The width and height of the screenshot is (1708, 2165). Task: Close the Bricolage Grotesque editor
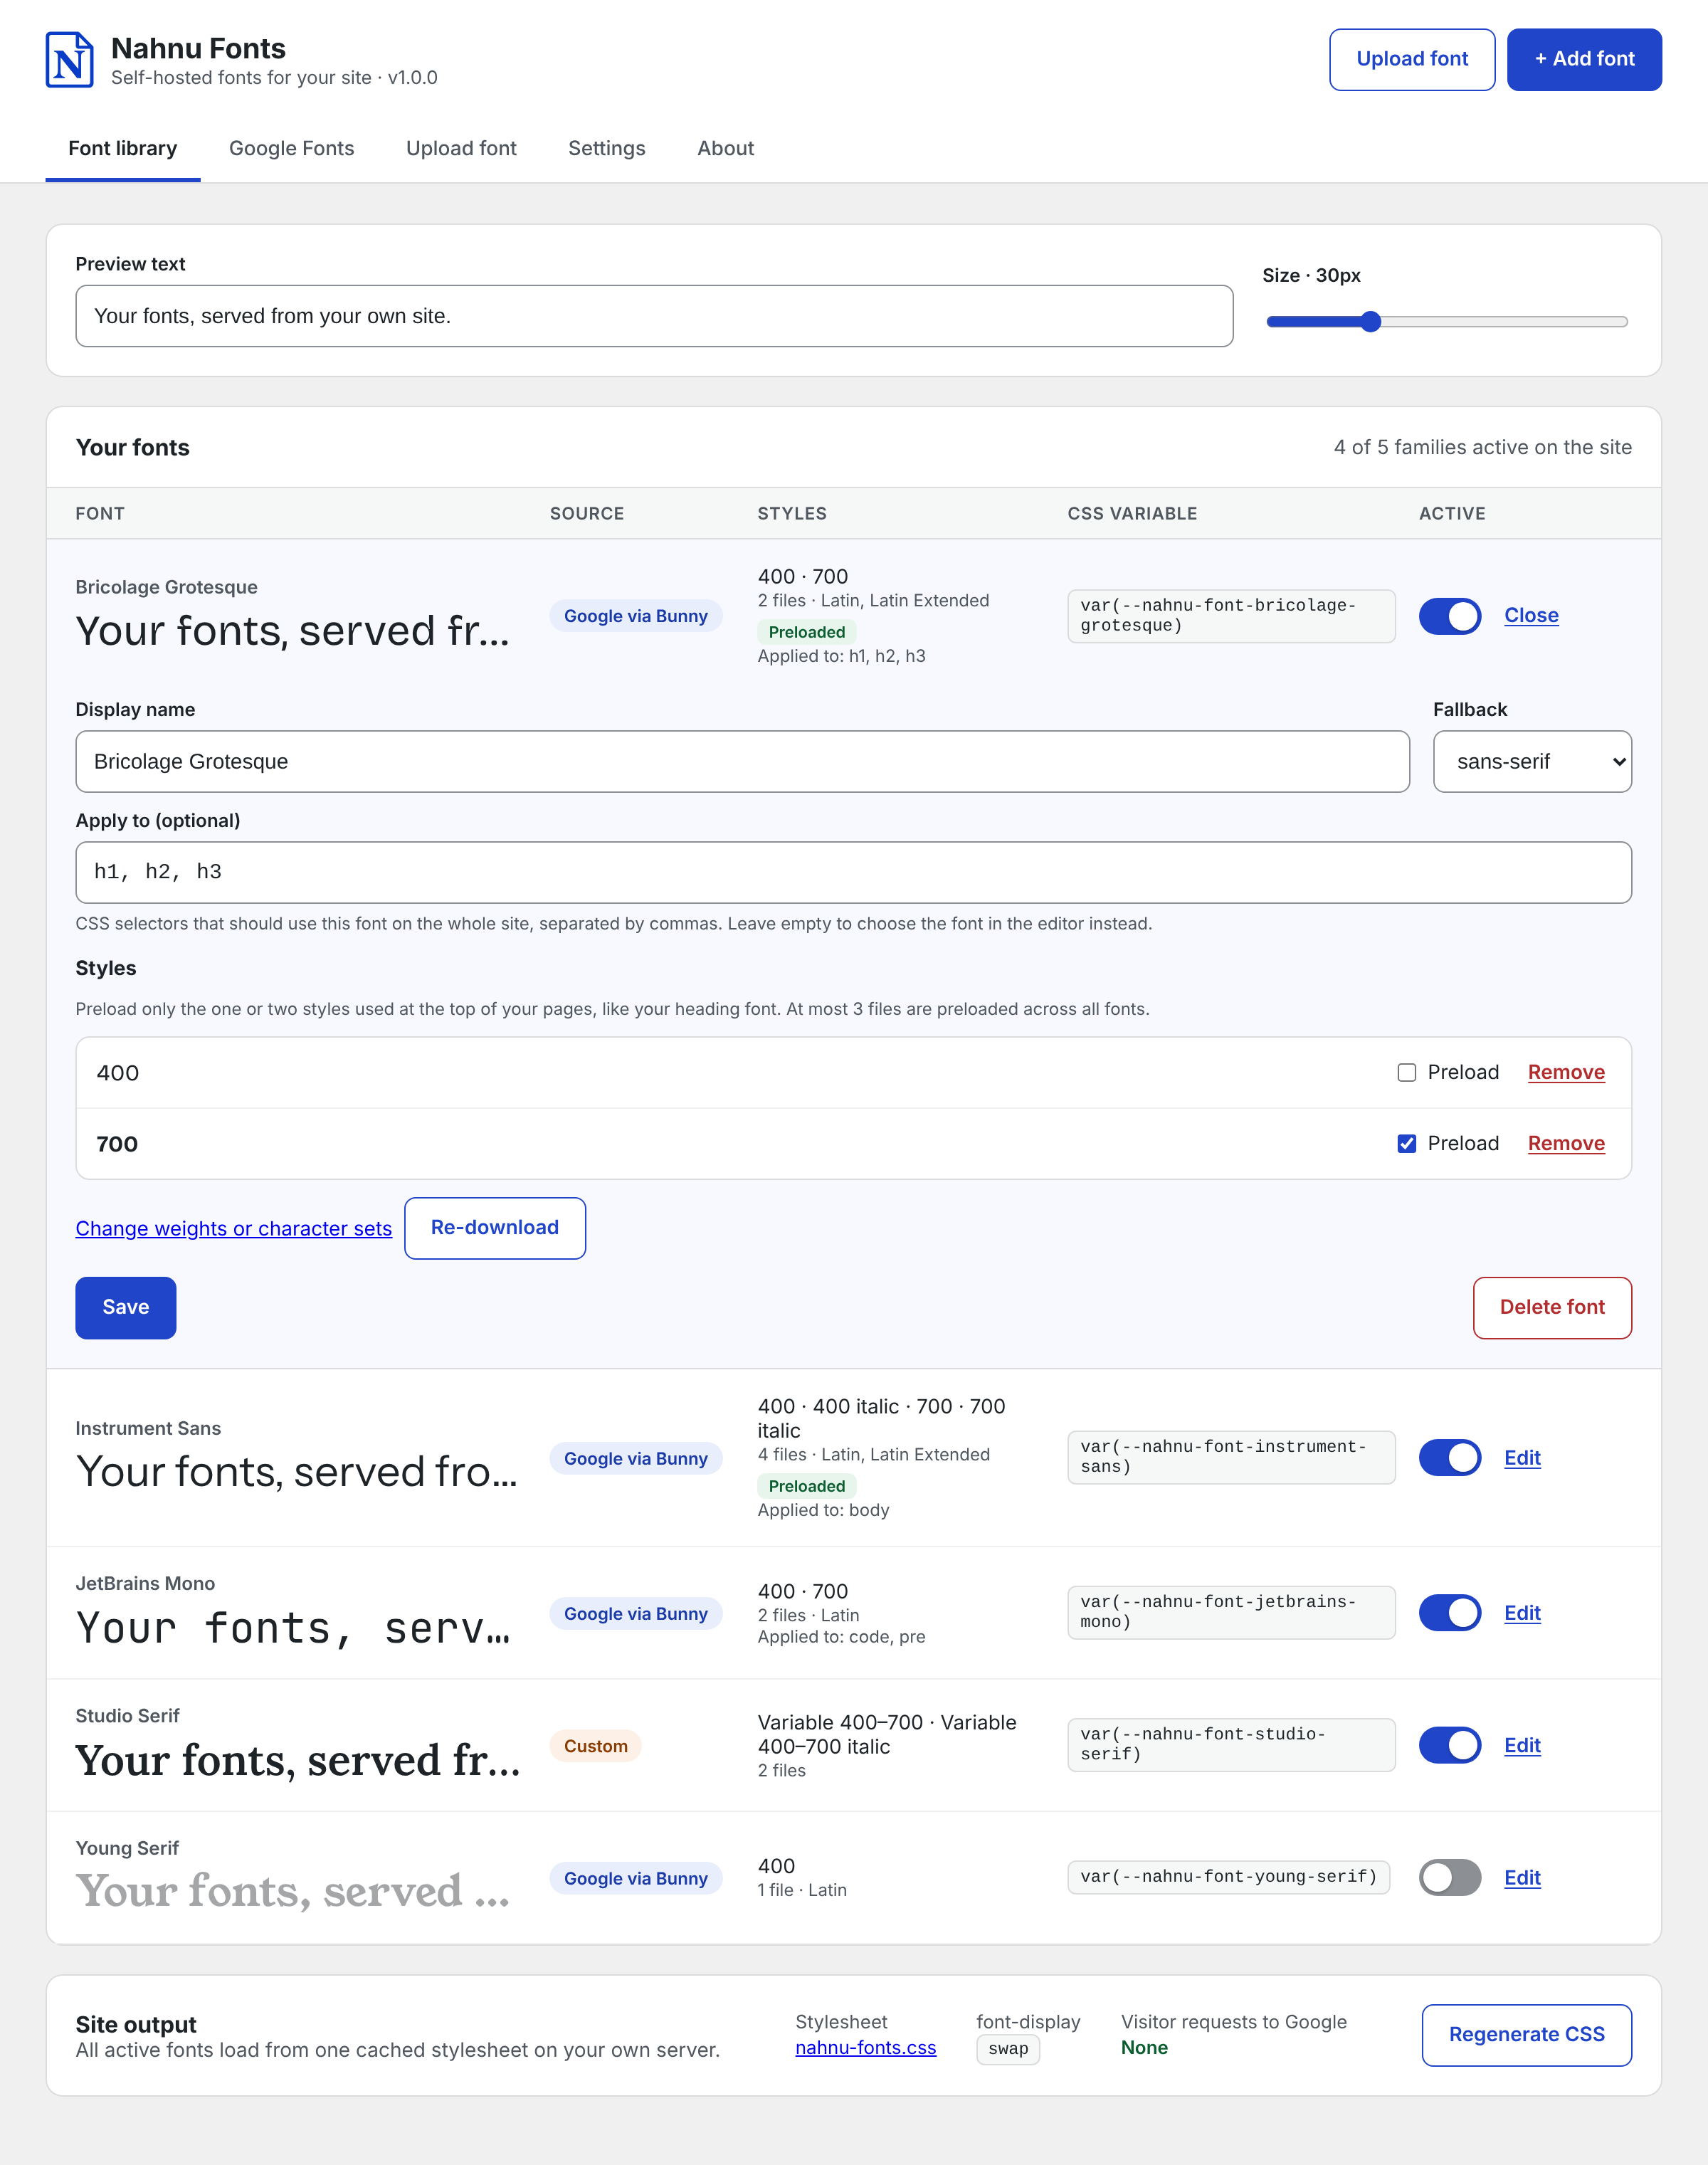click(x=1531, y=616)
